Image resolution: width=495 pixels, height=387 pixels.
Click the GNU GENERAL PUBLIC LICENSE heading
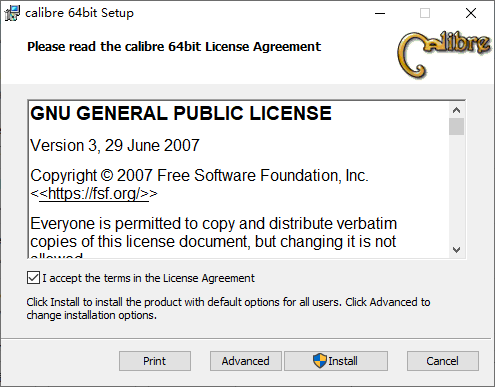pyautogui.click(x=181, y=113)
